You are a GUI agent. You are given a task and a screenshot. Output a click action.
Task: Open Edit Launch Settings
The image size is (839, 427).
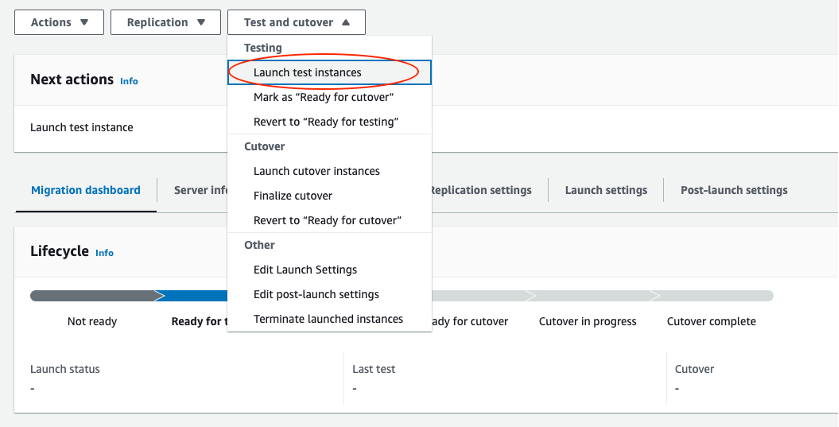click(x=305, y=270)
